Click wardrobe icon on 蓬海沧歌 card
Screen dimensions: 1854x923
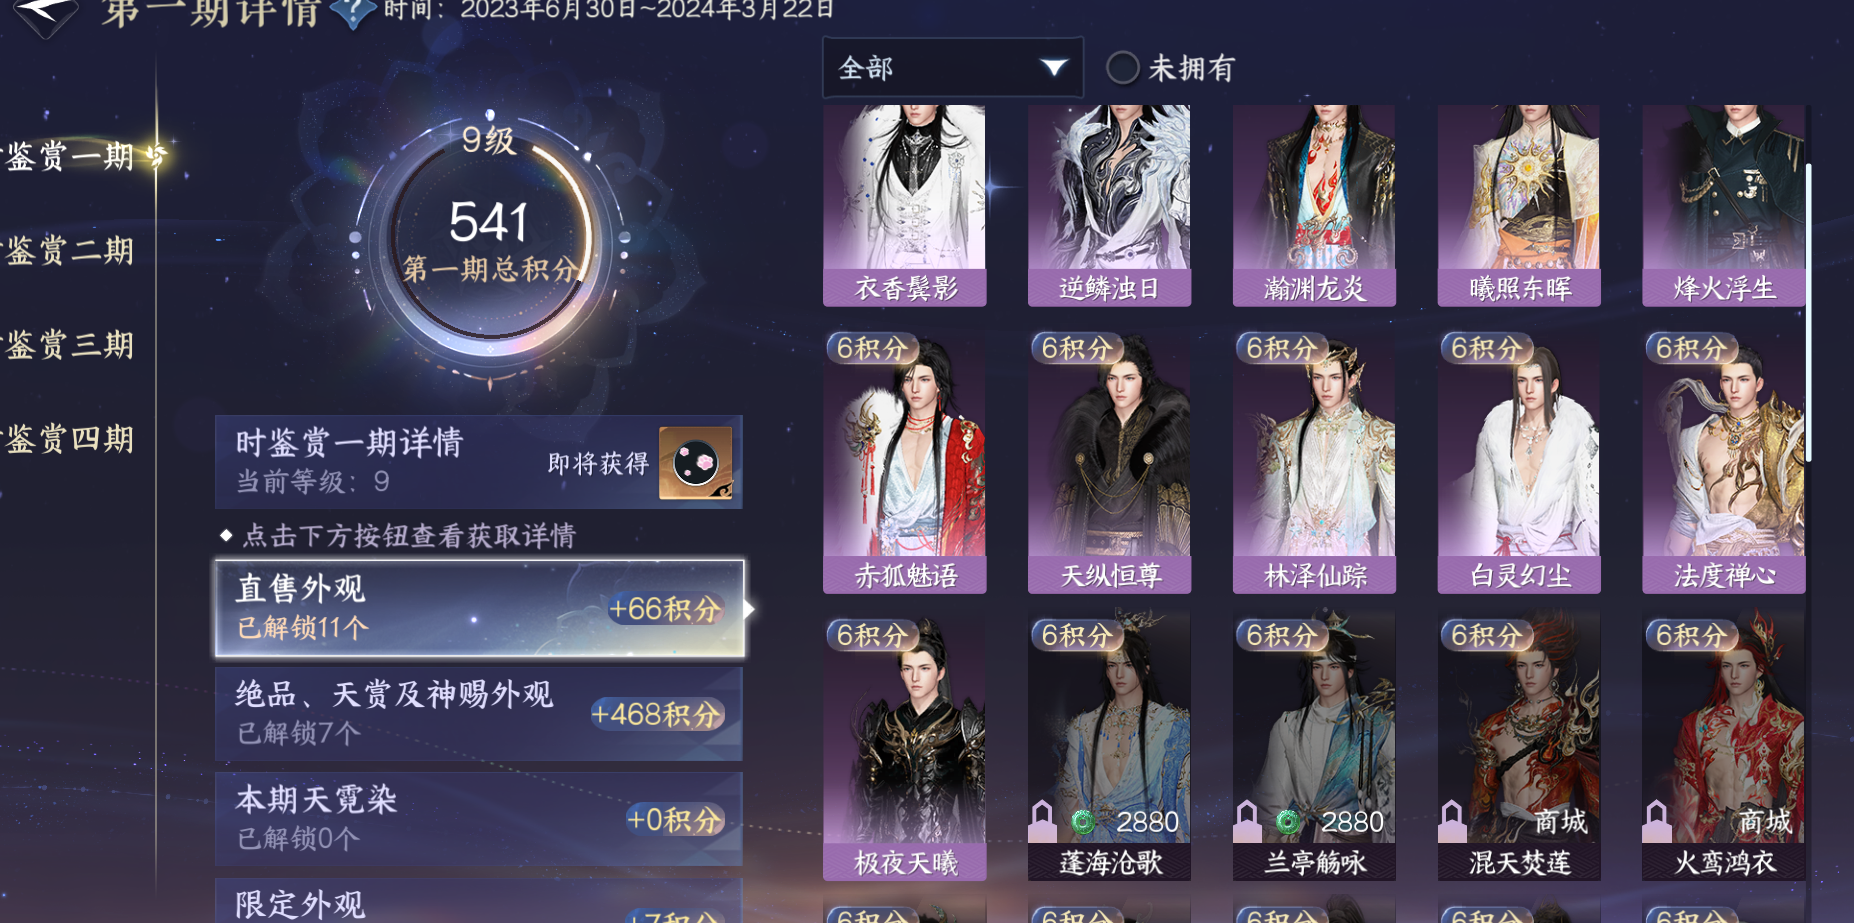(1043, 821)
